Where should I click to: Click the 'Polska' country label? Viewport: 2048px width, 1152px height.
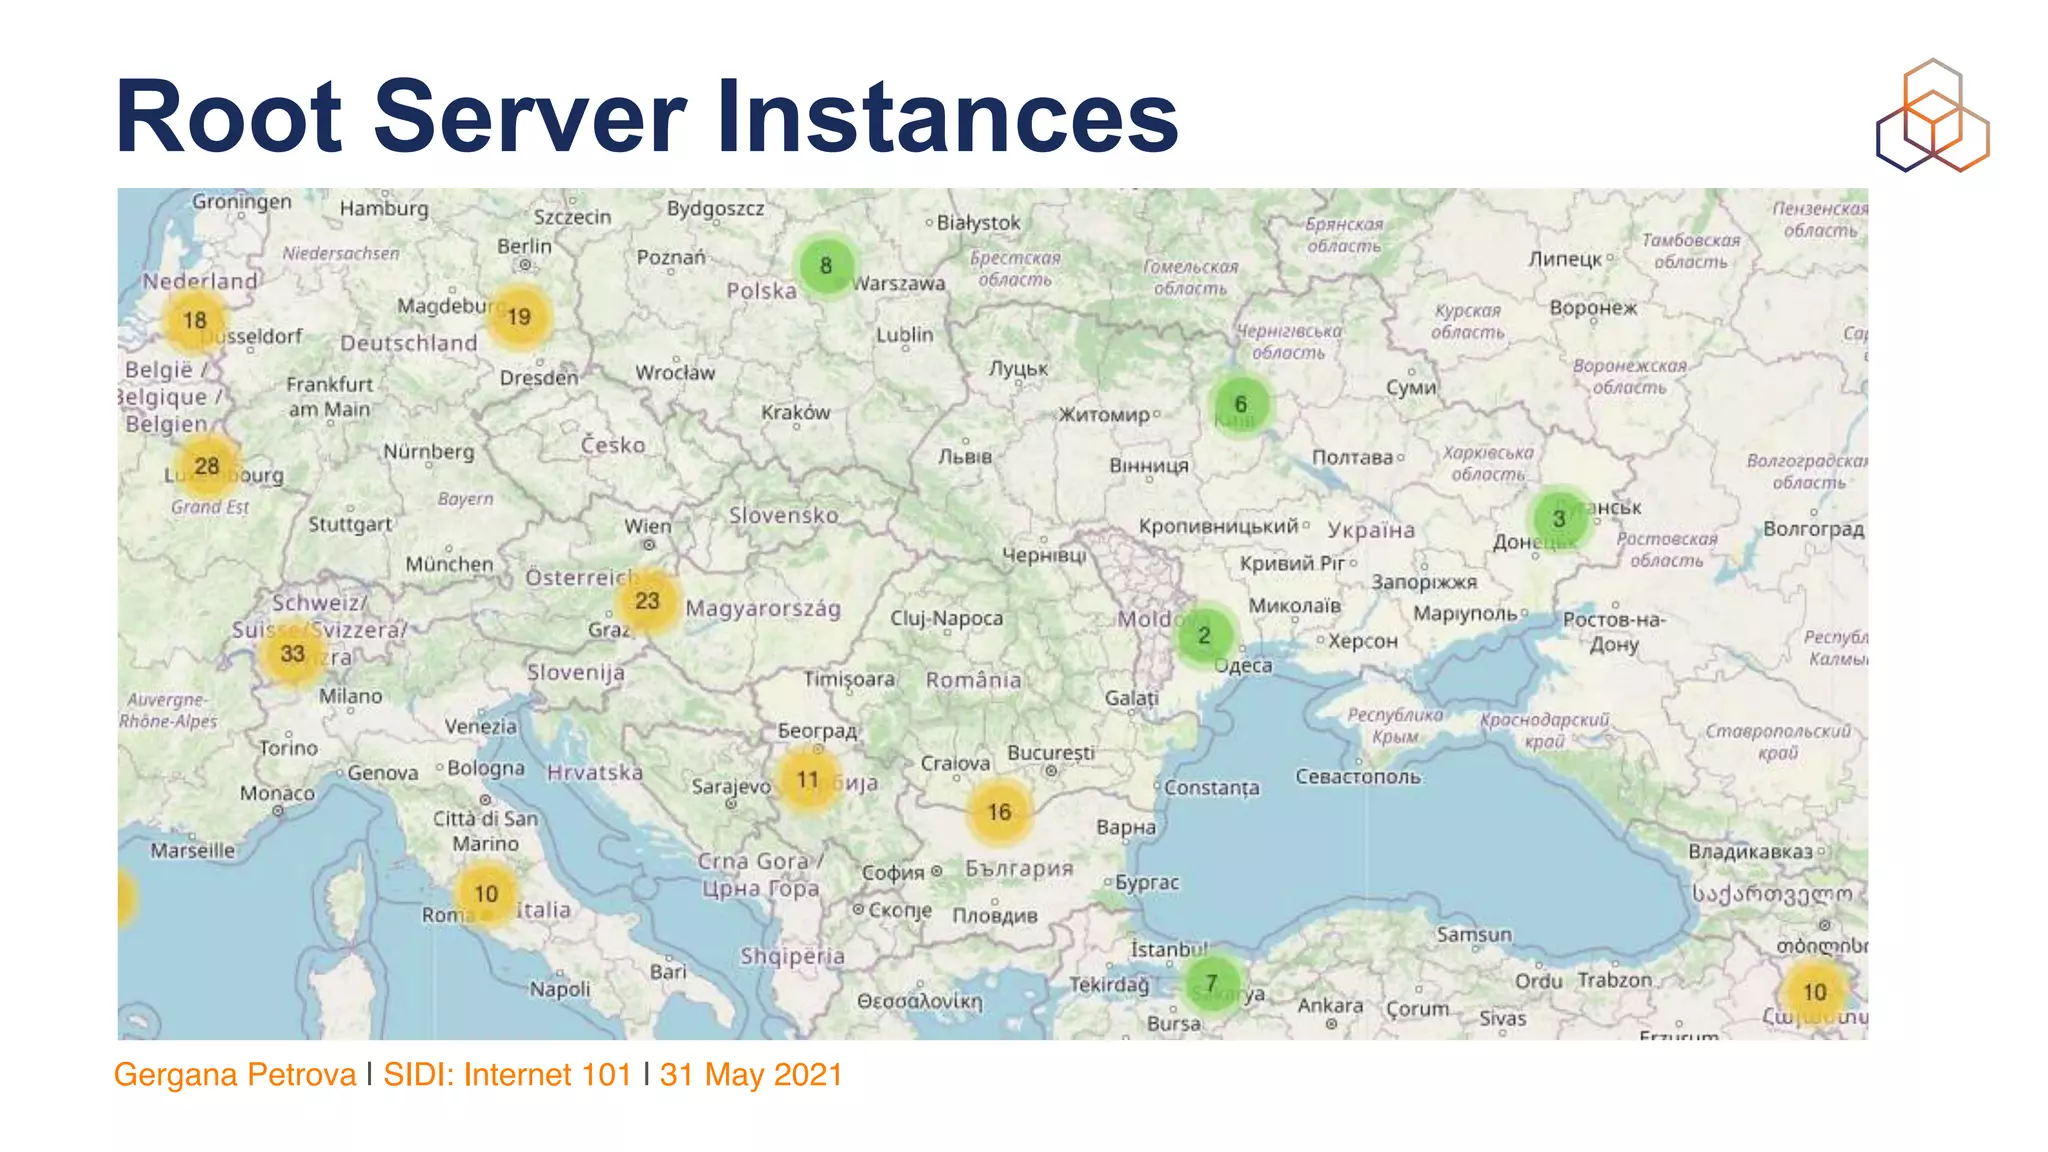point(762,291)
